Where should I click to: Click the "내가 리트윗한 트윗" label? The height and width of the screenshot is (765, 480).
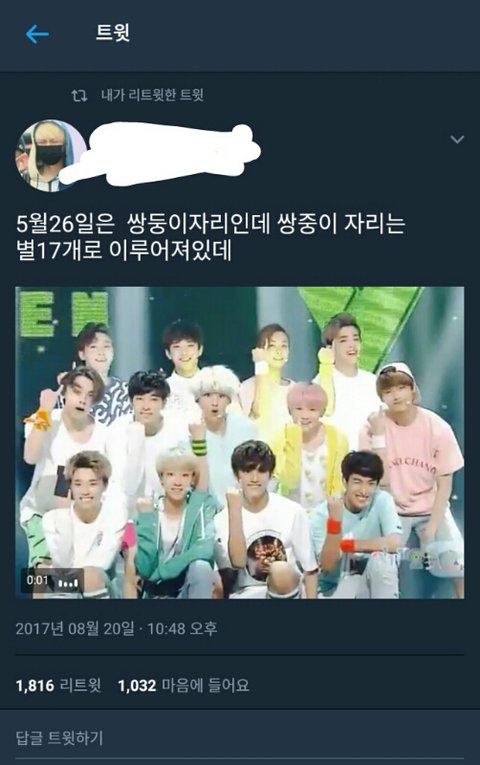[x=152, y=95]
